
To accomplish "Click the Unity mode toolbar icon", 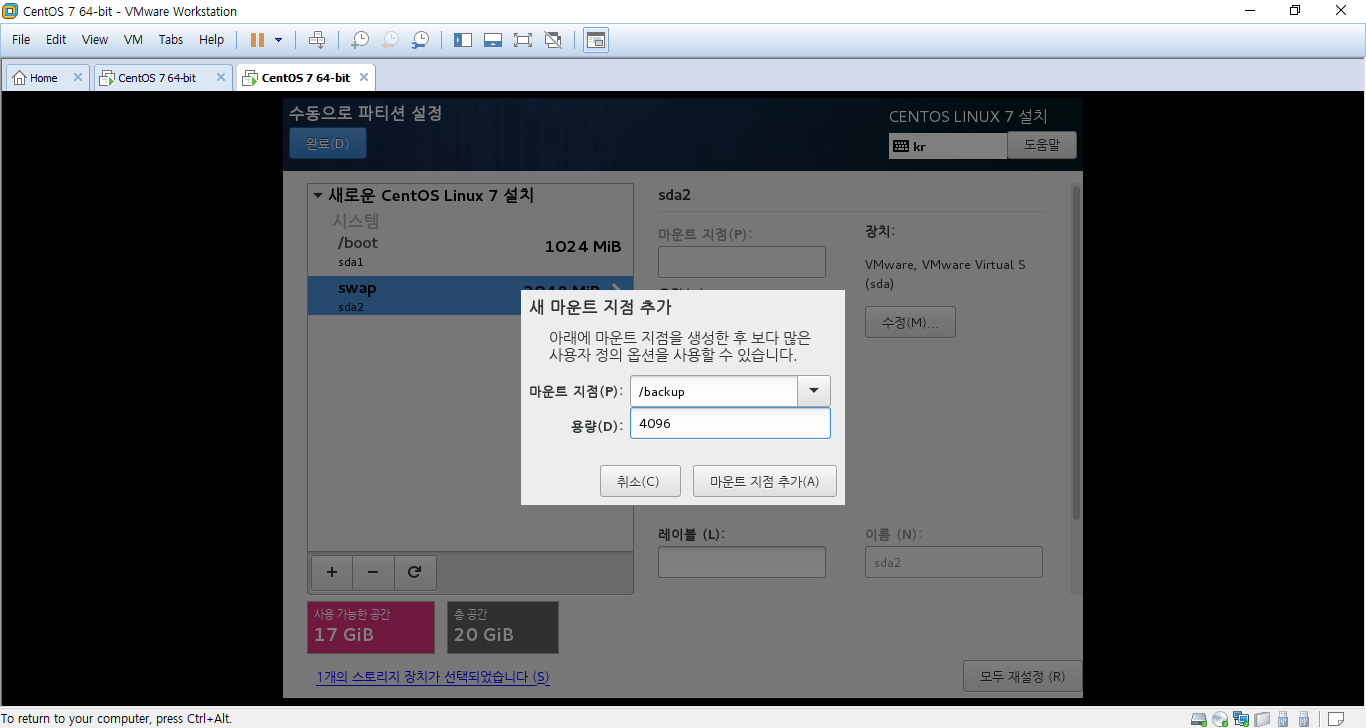I will pos(553,40).
